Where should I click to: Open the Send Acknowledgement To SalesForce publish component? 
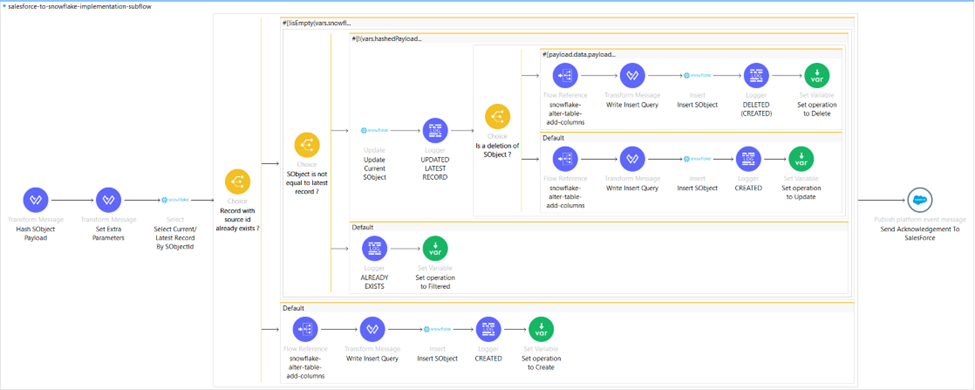(x=920, y=200)
